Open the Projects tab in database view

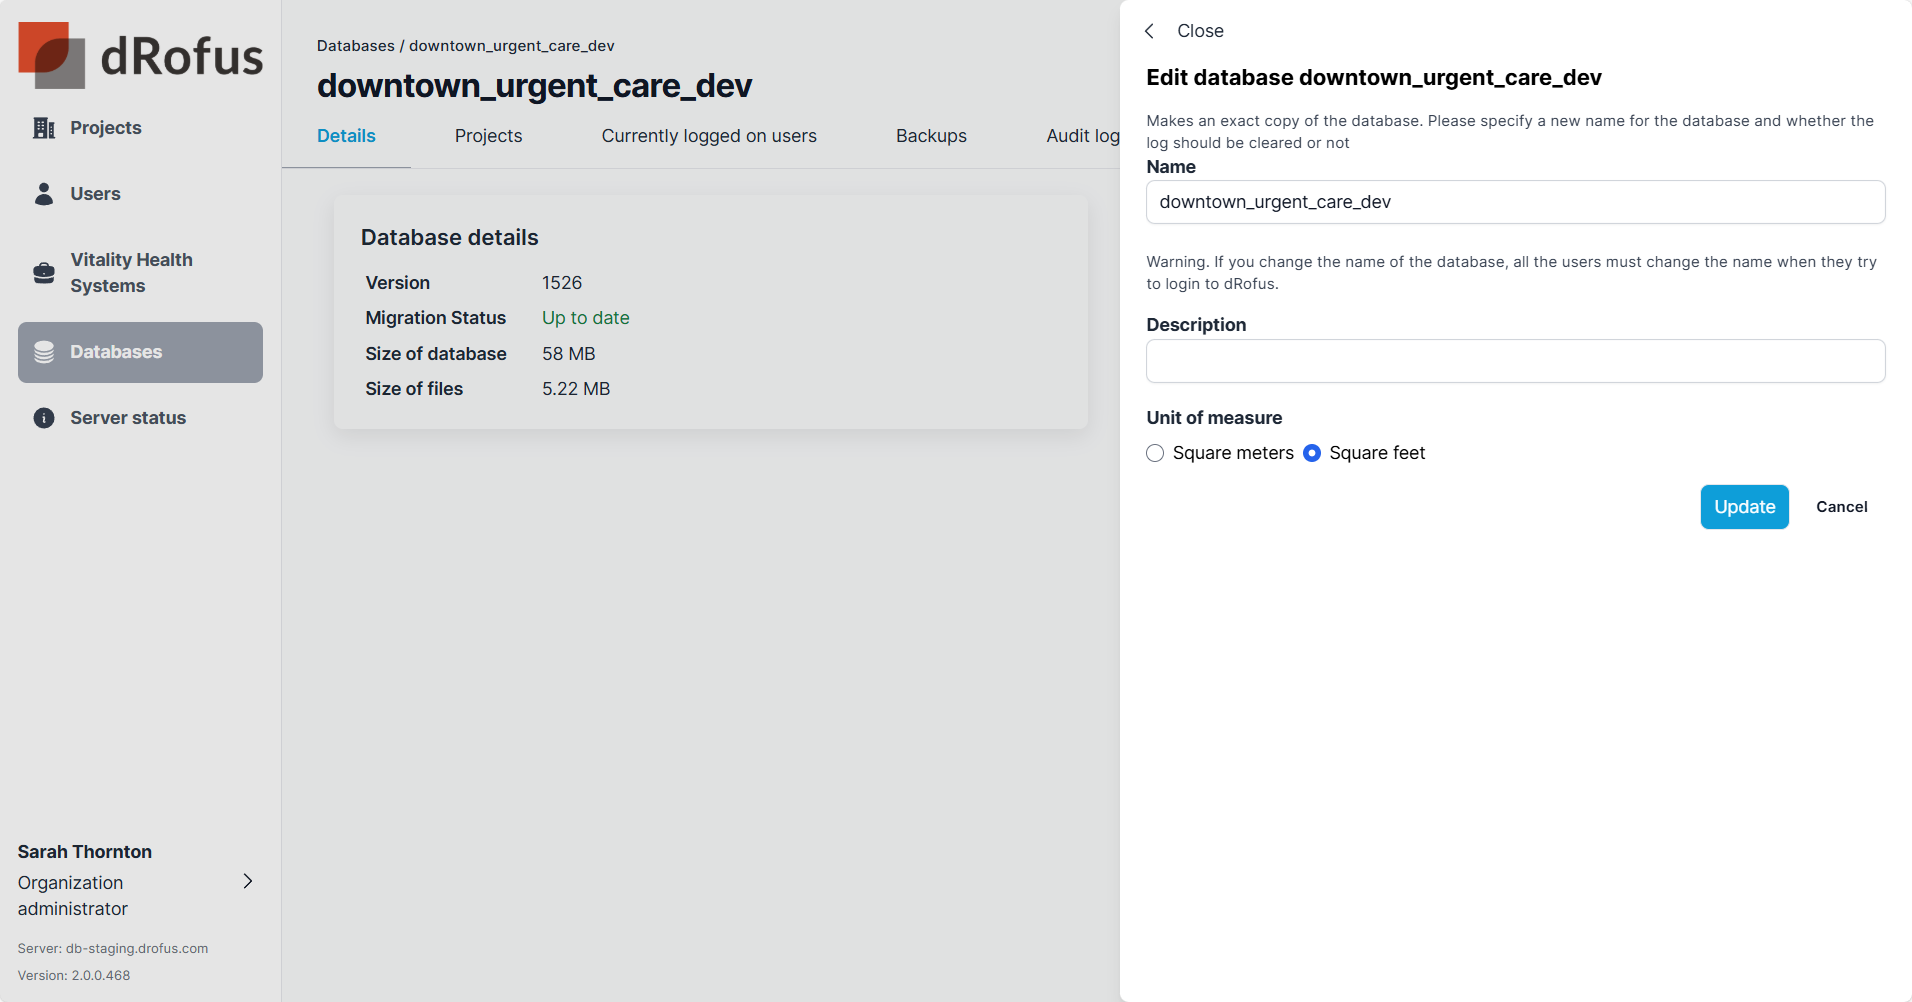pyautogui.click(x=488, y=136)
